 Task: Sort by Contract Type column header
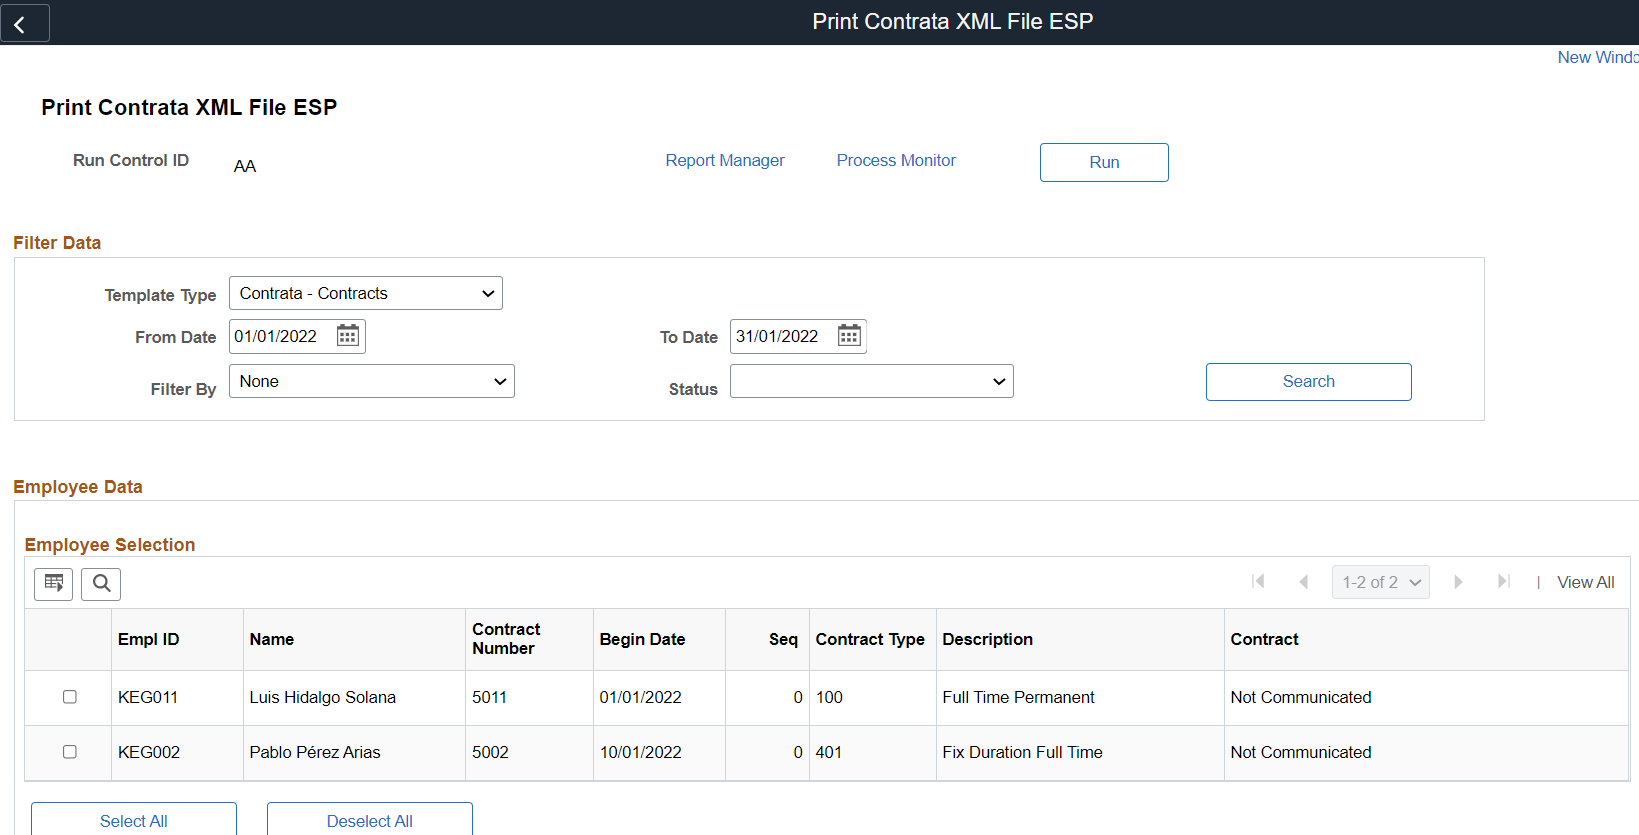870,639
